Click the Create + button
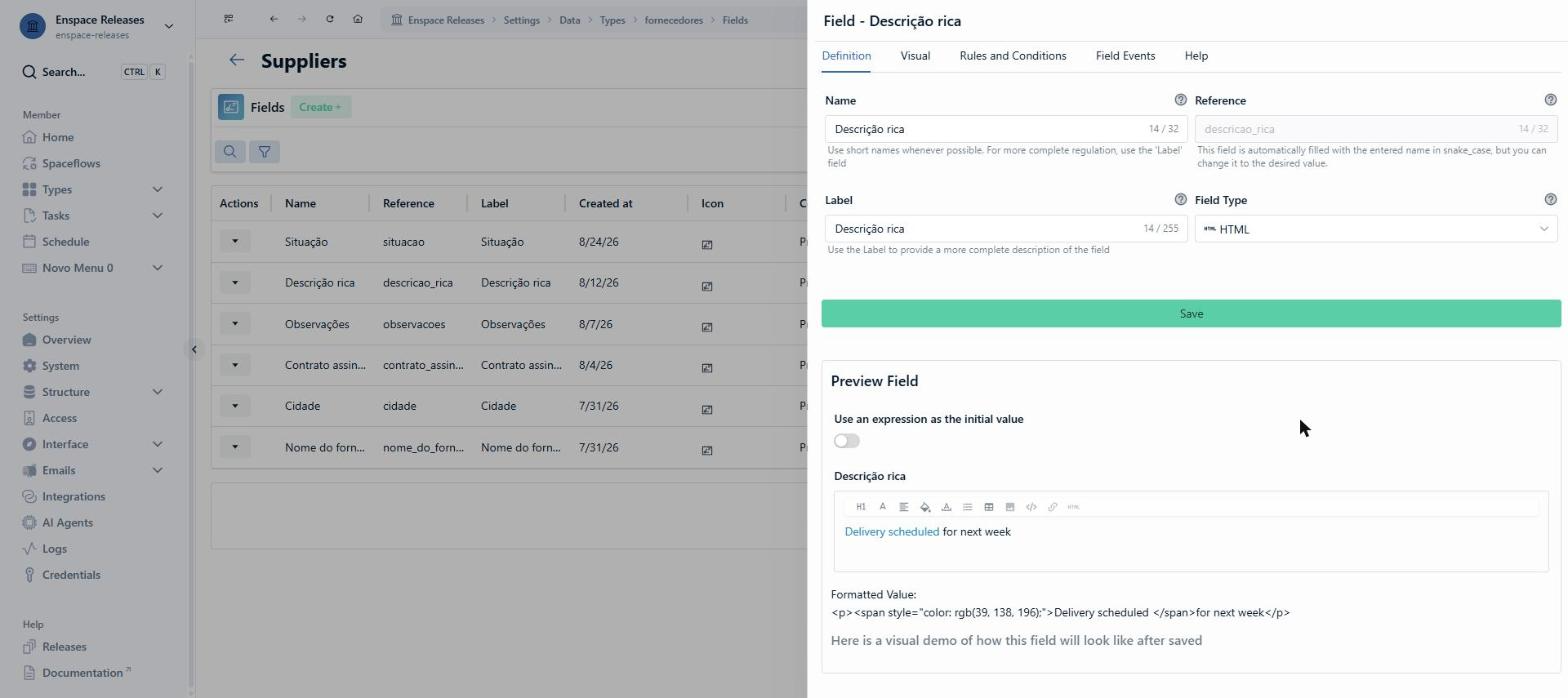This screenshot has width=1568, height=698. point(320,107)
